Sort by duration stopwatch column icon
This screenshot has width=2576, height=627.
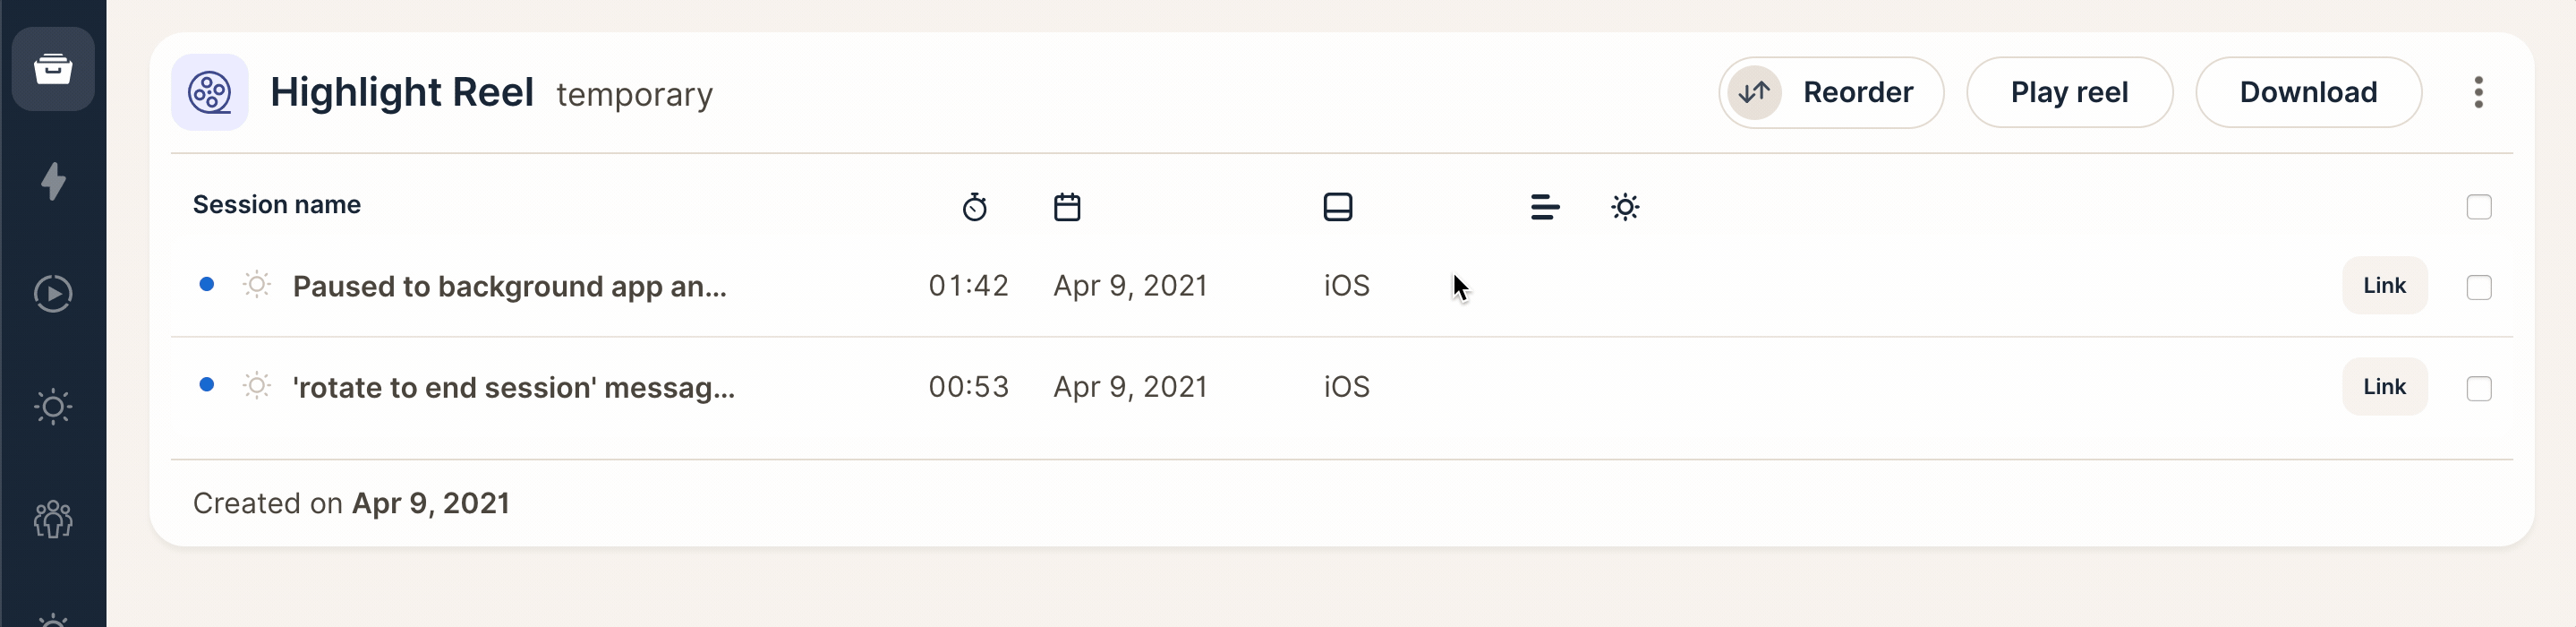(x=974, y=207)
